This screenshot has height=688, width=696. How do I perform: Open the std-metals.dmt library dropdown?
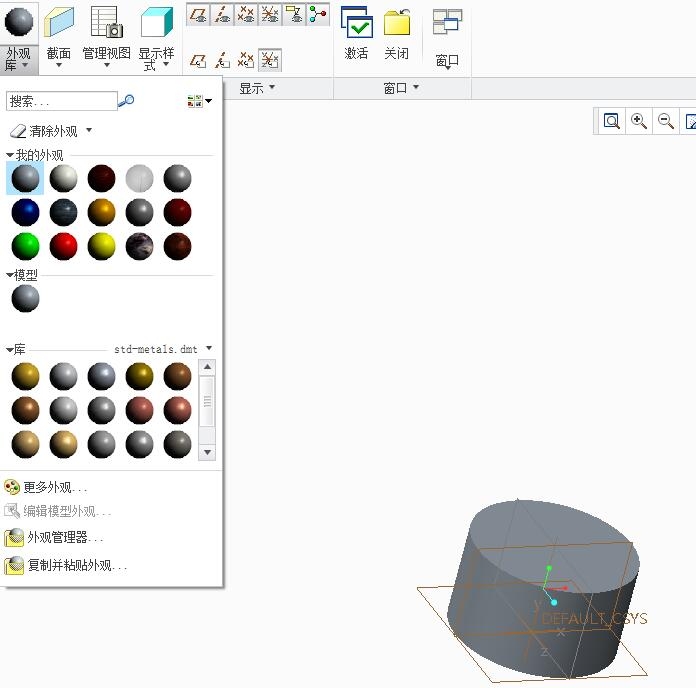point(209,349)
